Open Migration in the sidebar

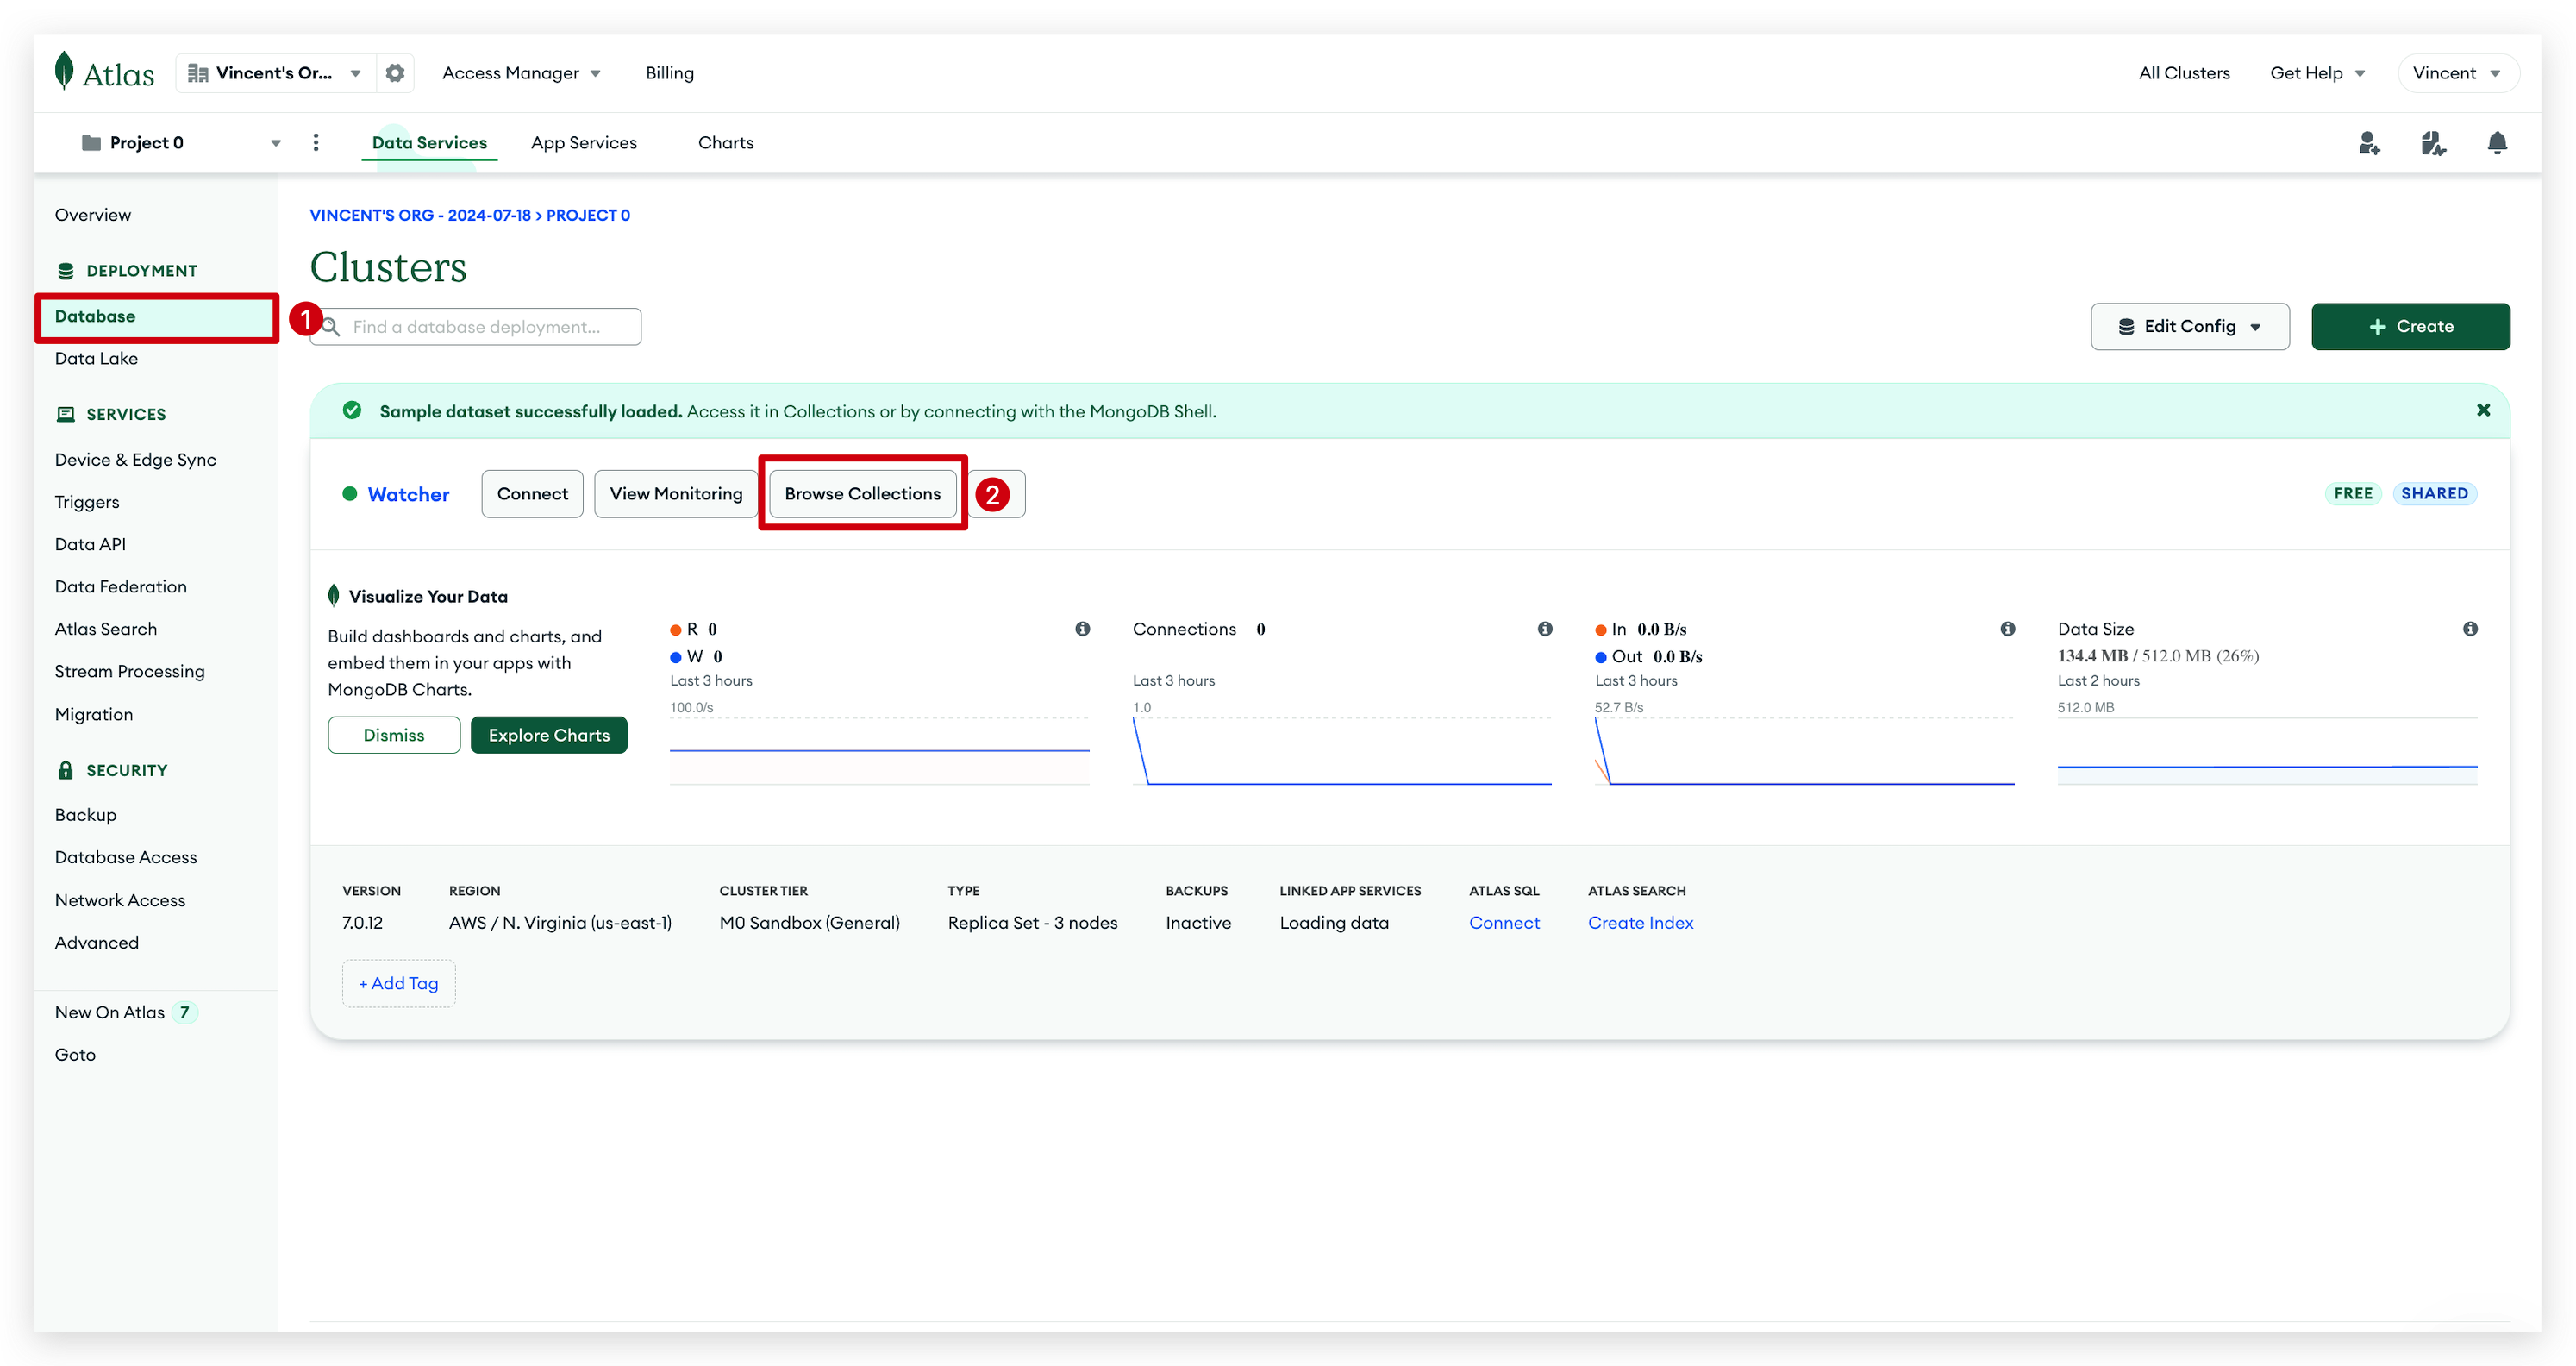(x=94, y=714)
